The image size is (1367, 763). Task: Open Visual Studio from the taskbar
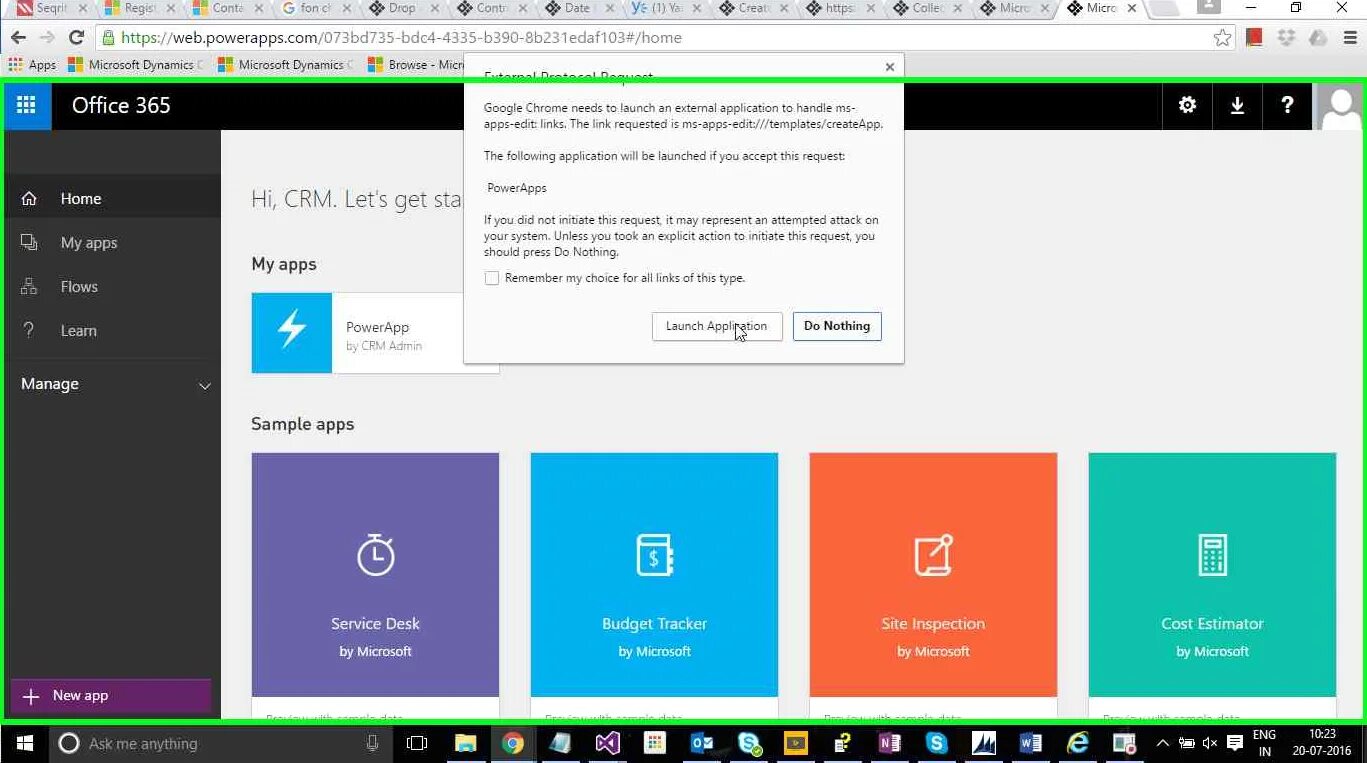[607, 743]
